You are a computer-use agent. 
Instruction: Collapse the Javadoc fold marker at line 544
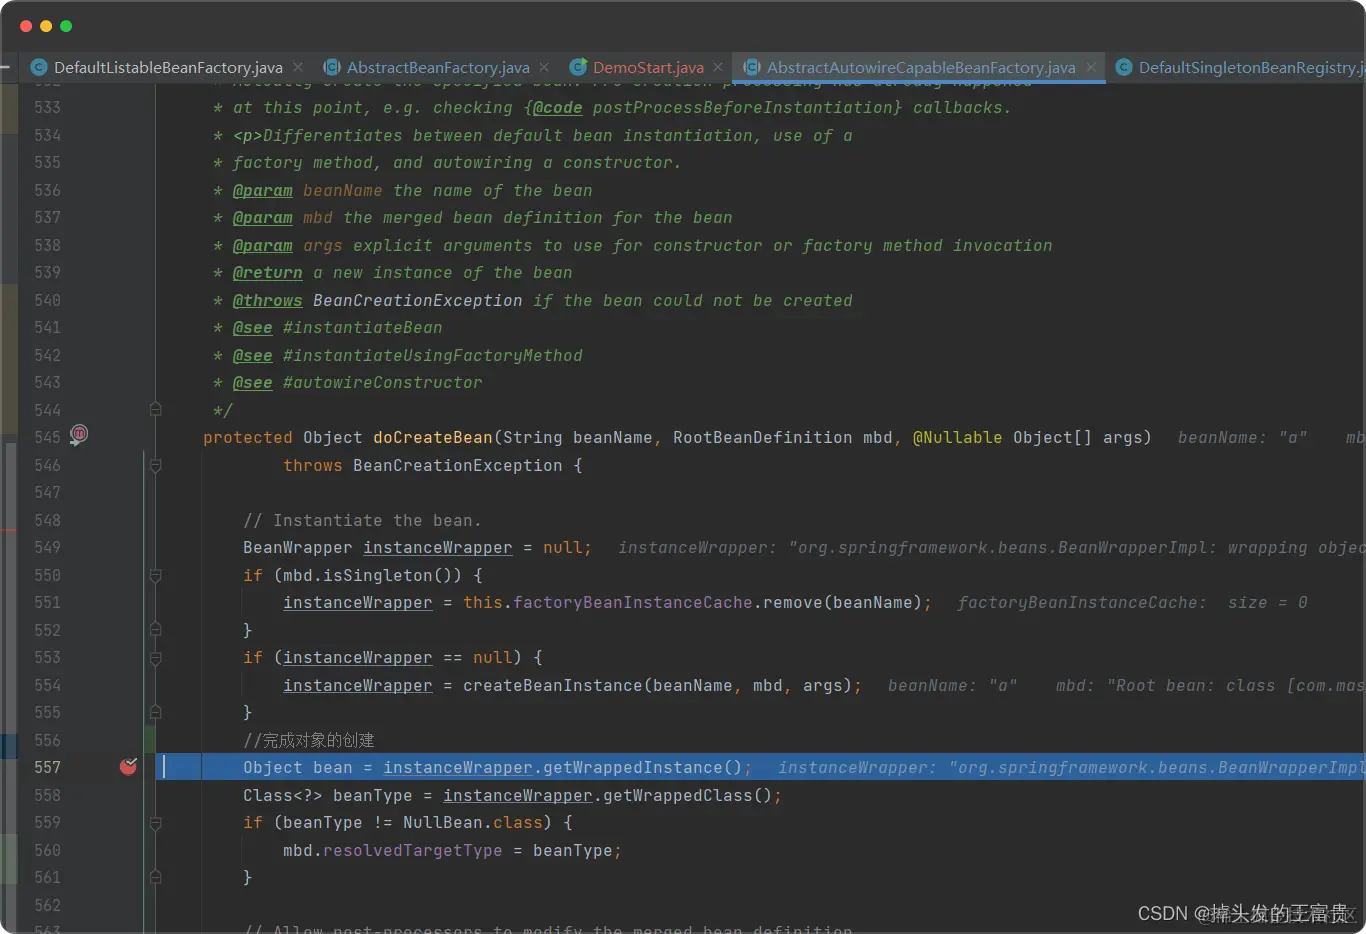pos(155,409)
